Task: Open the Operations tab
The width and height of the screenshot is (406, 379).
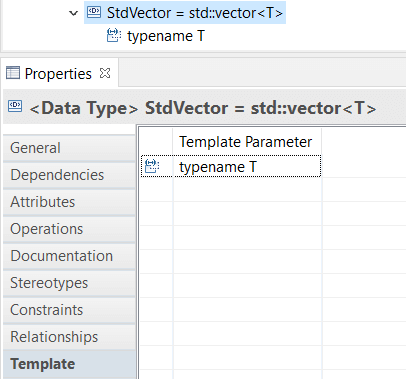Action: (69, 229)
